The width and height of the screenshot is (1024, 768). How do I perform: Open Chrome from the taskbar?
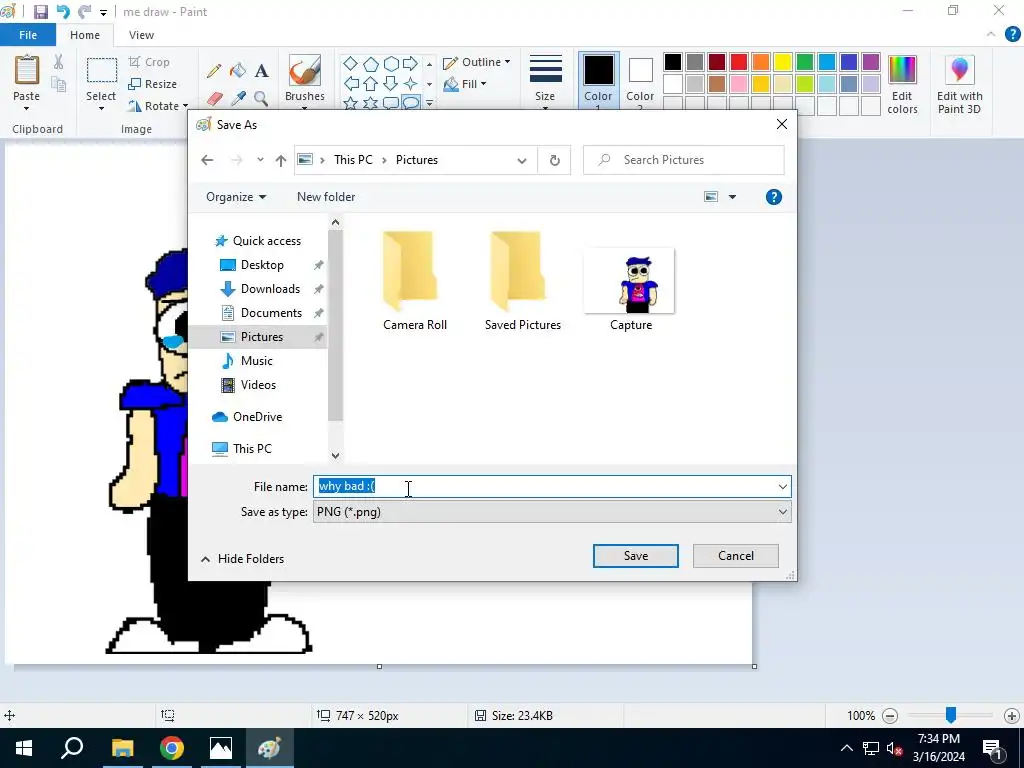(172, 748)
